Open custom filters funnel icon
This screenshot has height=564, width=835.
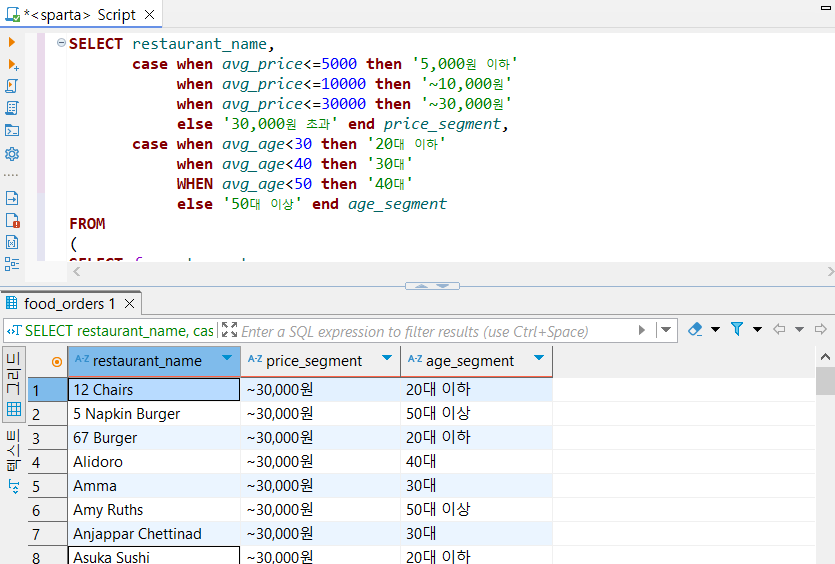(737, 329)
